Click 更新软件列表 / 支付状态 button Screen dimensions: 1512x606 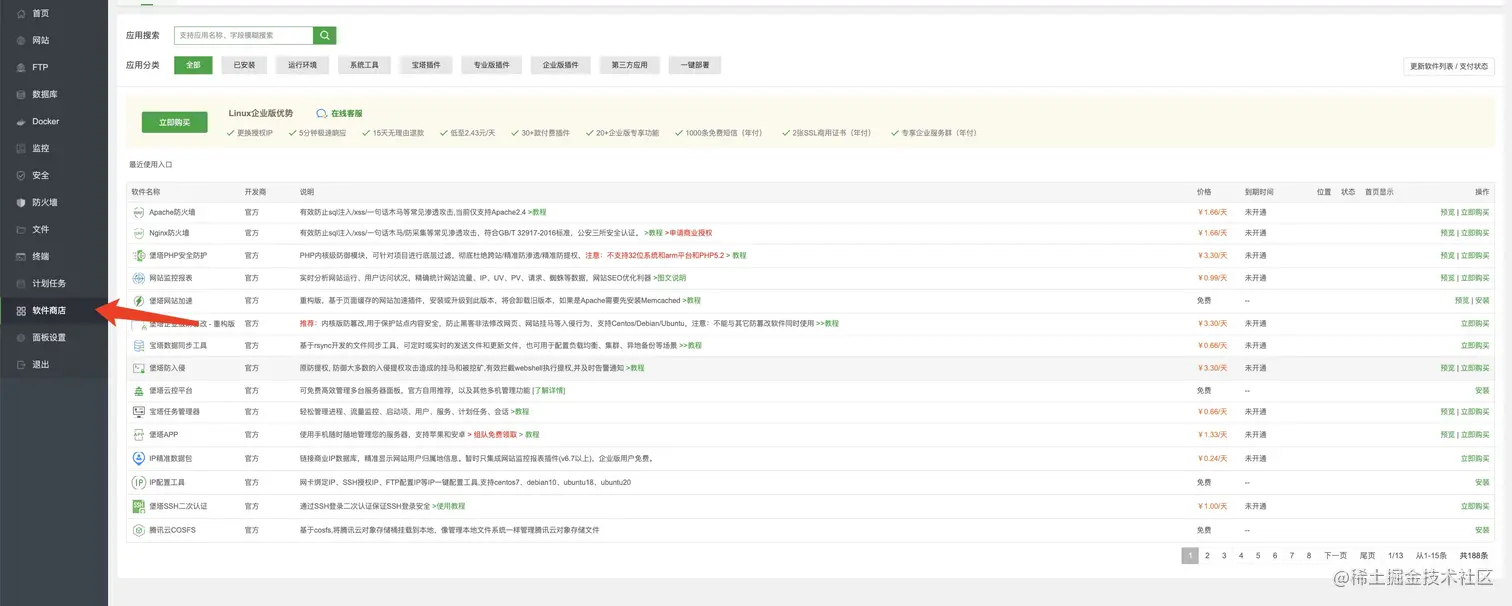1449,66
